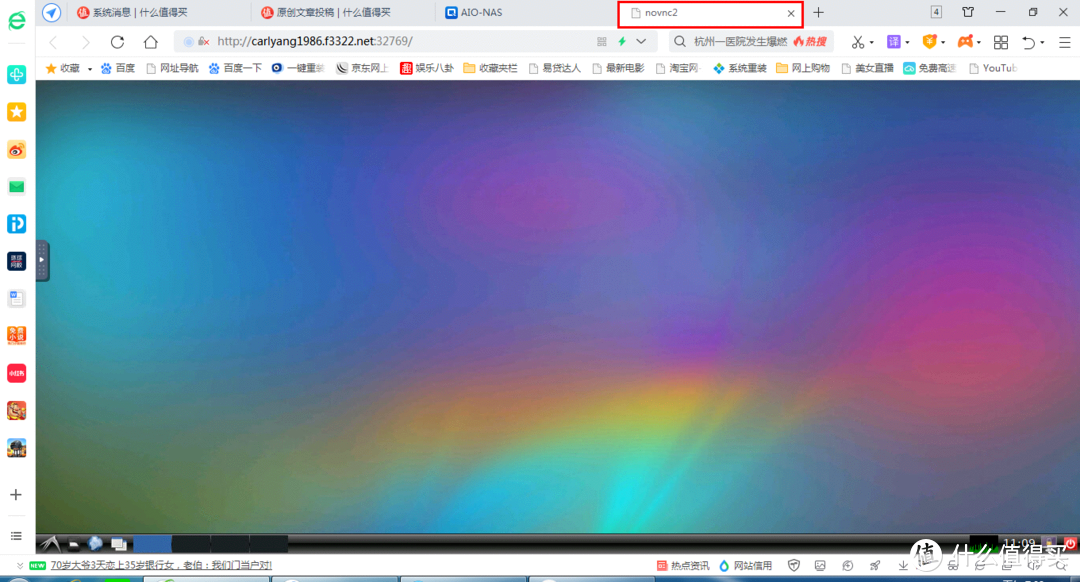
Task: Click the orange shield wallet icon
Action: [x=929, y=42]
